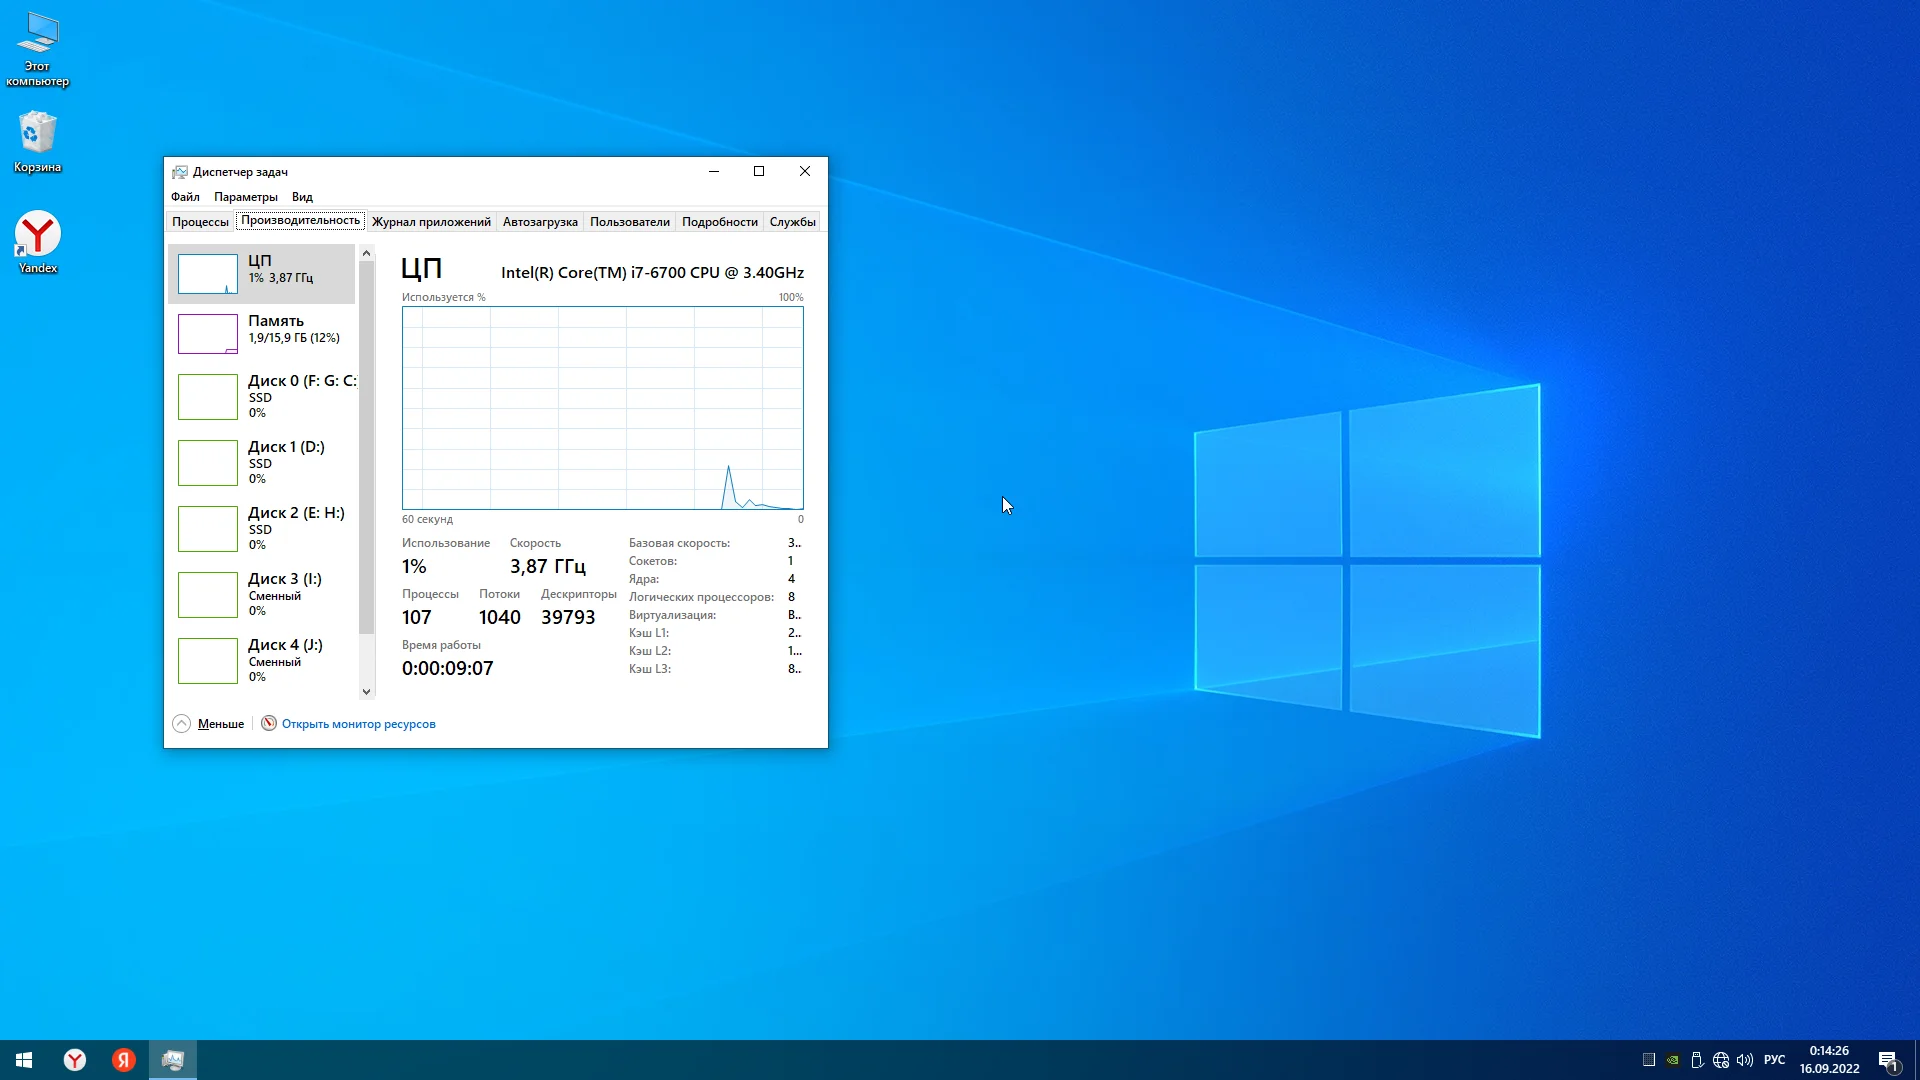Open the Yandex browser desktop shortcut
The image size is (1920, 1080).
point(37,241)
